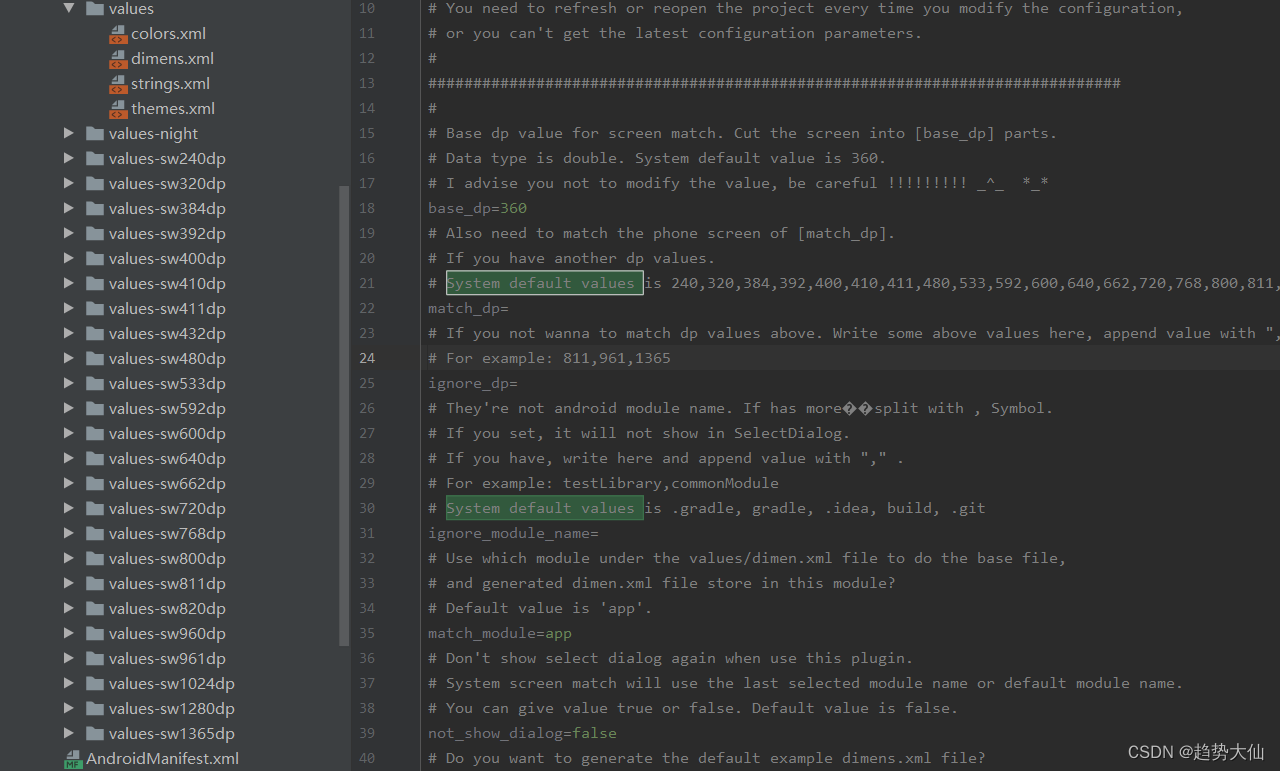Viewport: 1280px width, 771px height.
Task: Expand the values-sw410dp folder arrow
Action: [x=69, y=283]
